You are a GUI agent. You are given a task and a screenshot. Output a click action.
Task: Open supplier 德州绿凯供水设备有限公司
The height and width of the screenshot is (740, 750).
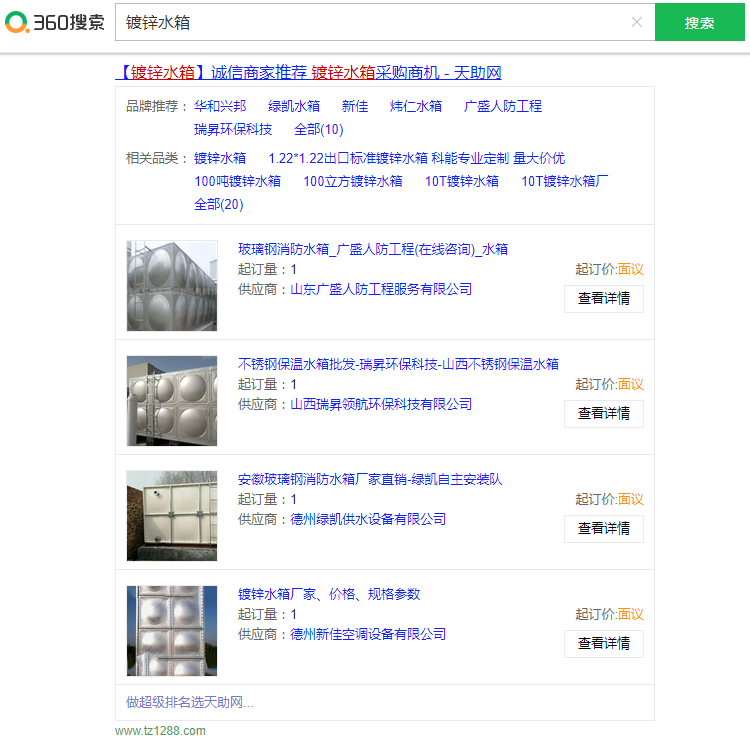tap(368, 519)
